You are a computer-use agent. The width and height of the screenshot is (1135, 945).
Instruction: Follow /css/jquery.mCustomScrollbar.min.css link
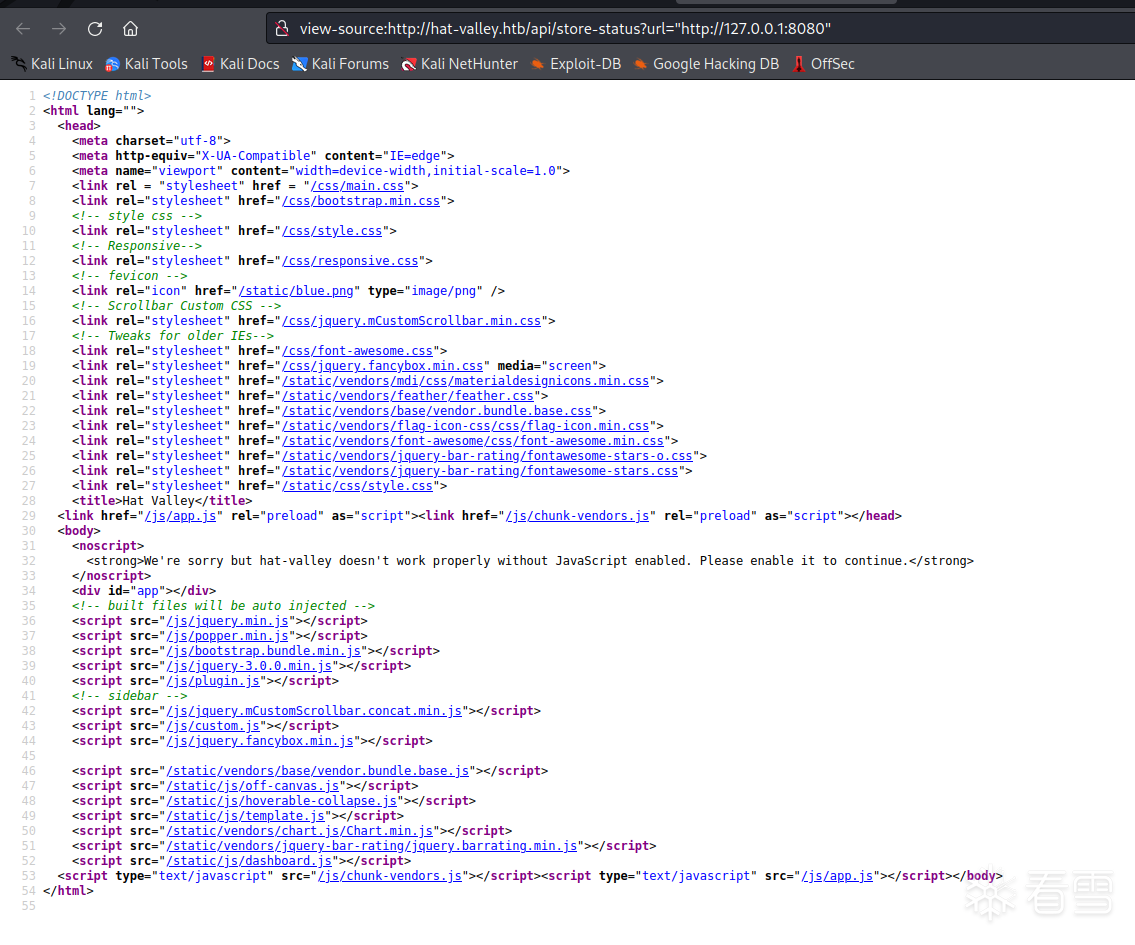click(411, 321)
